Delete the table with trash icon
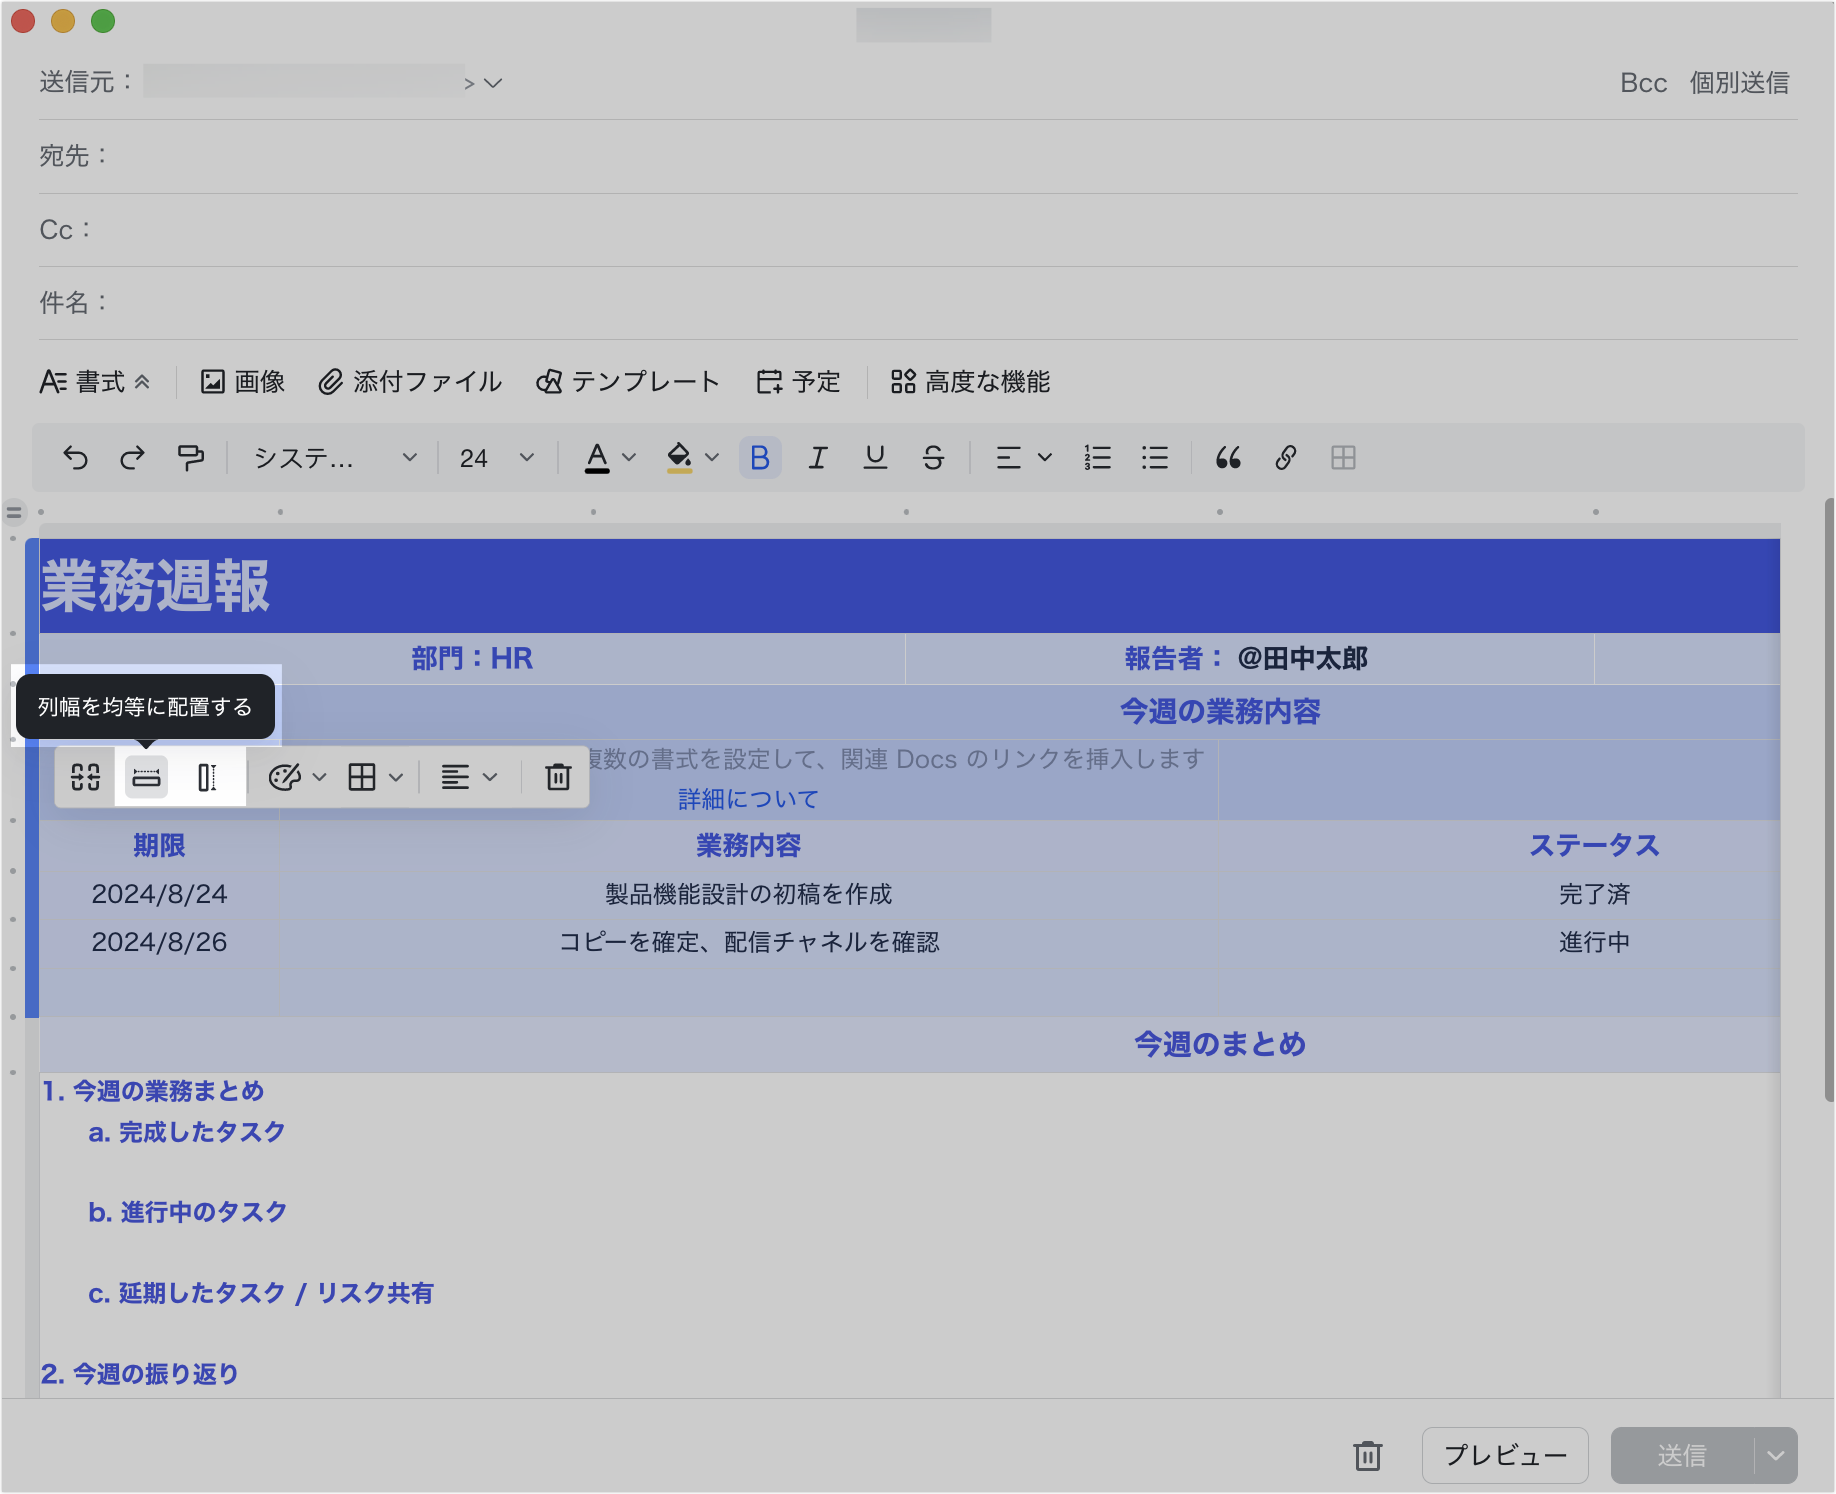This screenshot has width=1836, height=1494. tap(558, 777)
